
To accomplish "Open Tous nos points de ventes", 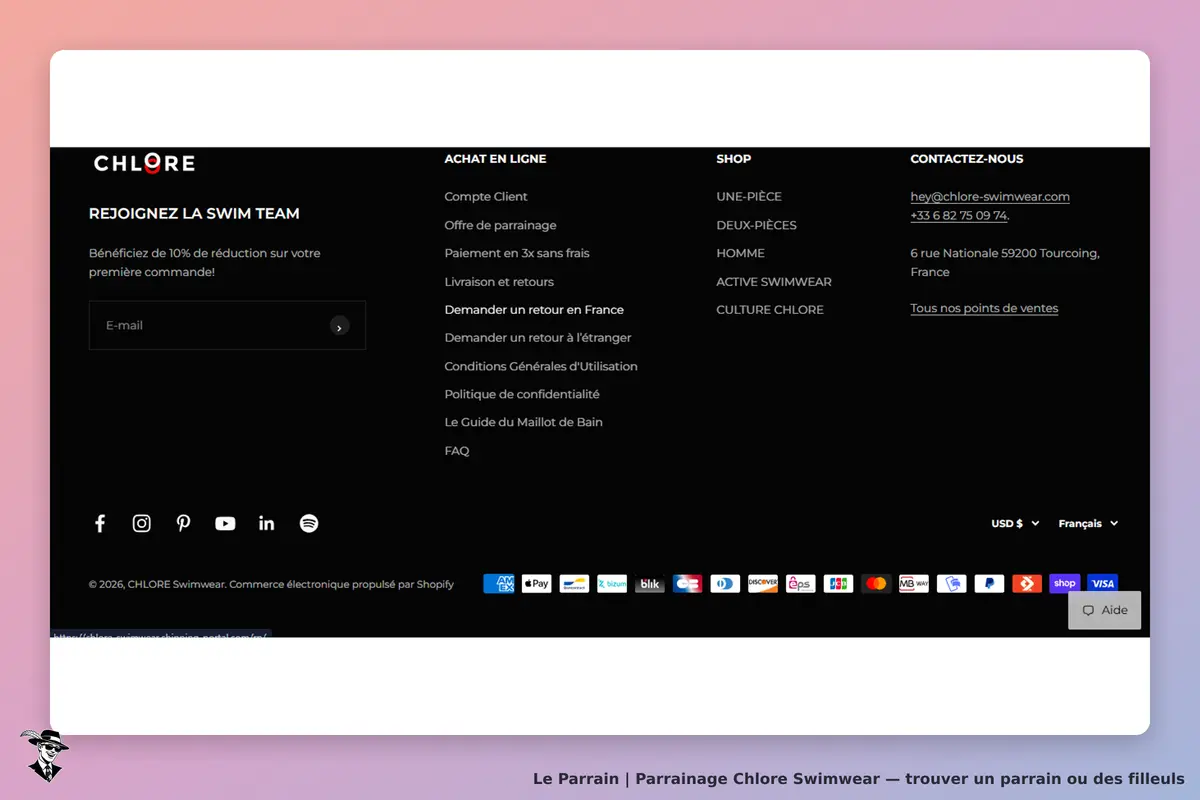I will tap(984, 308).
